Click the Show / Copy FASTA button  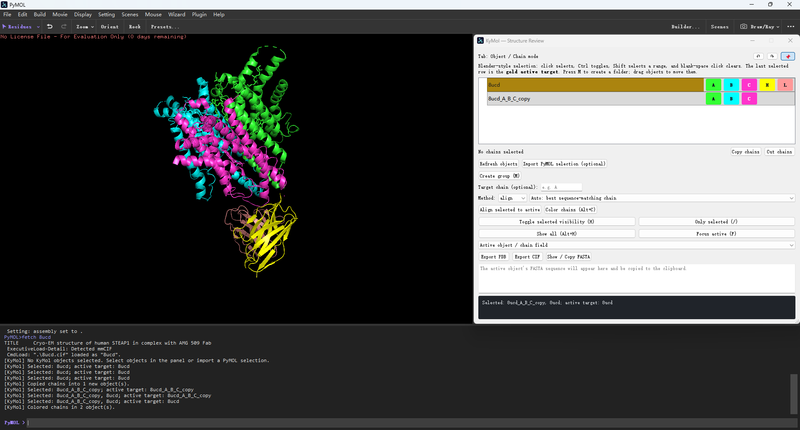[x=568, y=257]
